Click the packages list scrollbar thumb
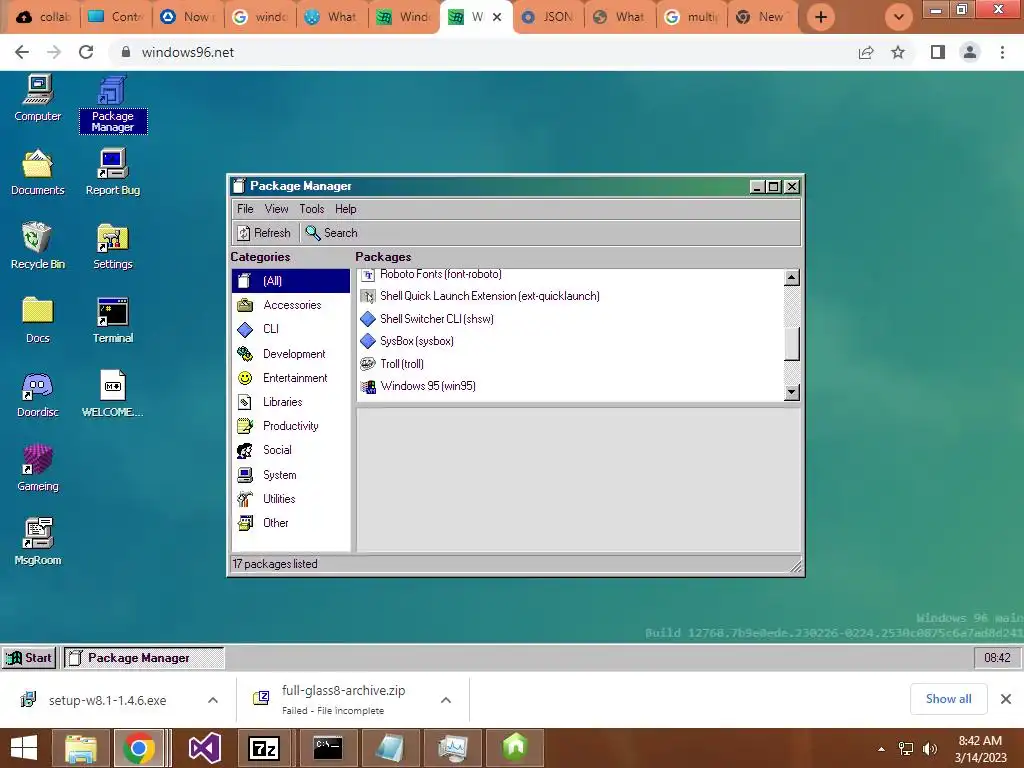 click(x=792, y=344)
